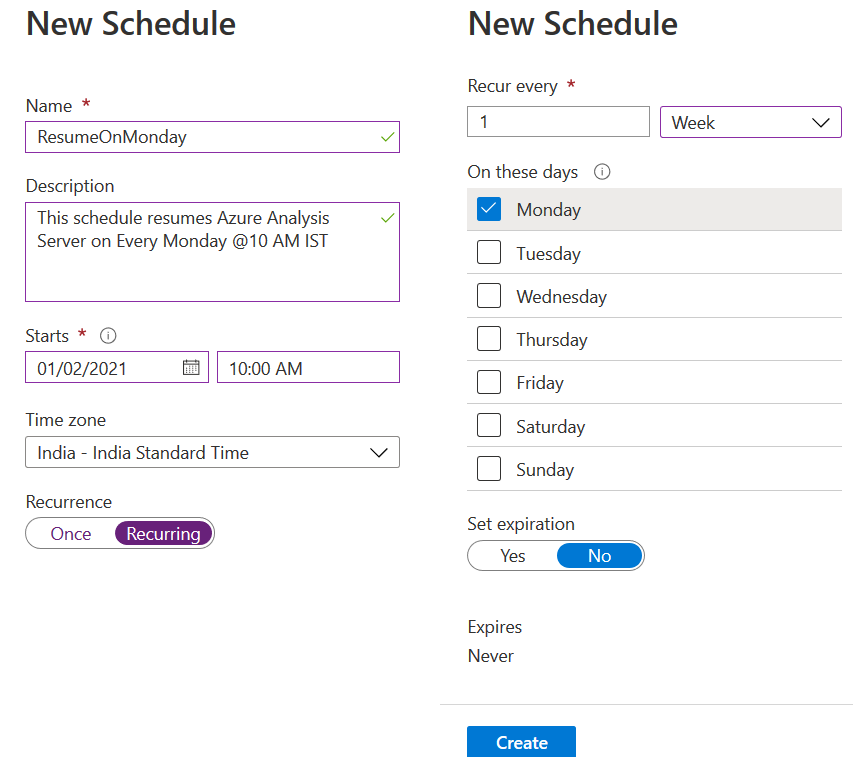Expand the Time zone dropdown
Viewport: 853px width, 757px height.
coord(212,452)
